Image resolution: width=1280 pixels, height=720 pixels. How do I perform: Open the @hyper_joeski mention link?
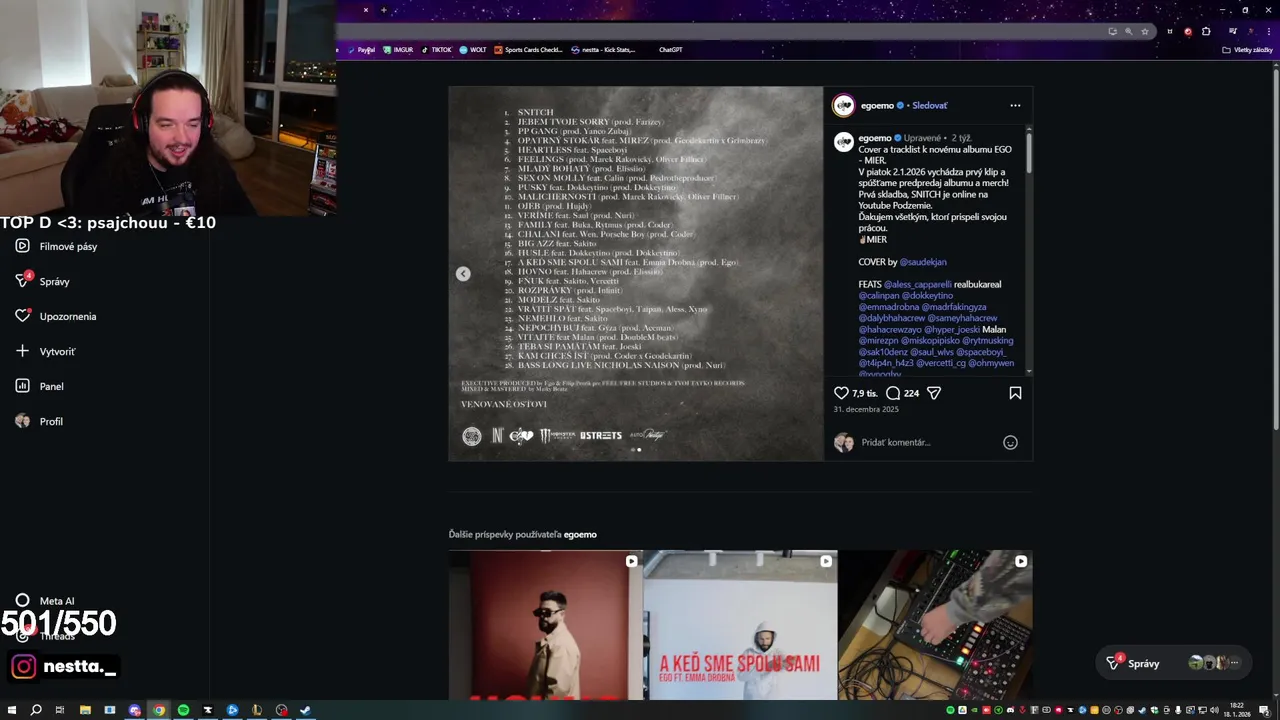(952, 329)
